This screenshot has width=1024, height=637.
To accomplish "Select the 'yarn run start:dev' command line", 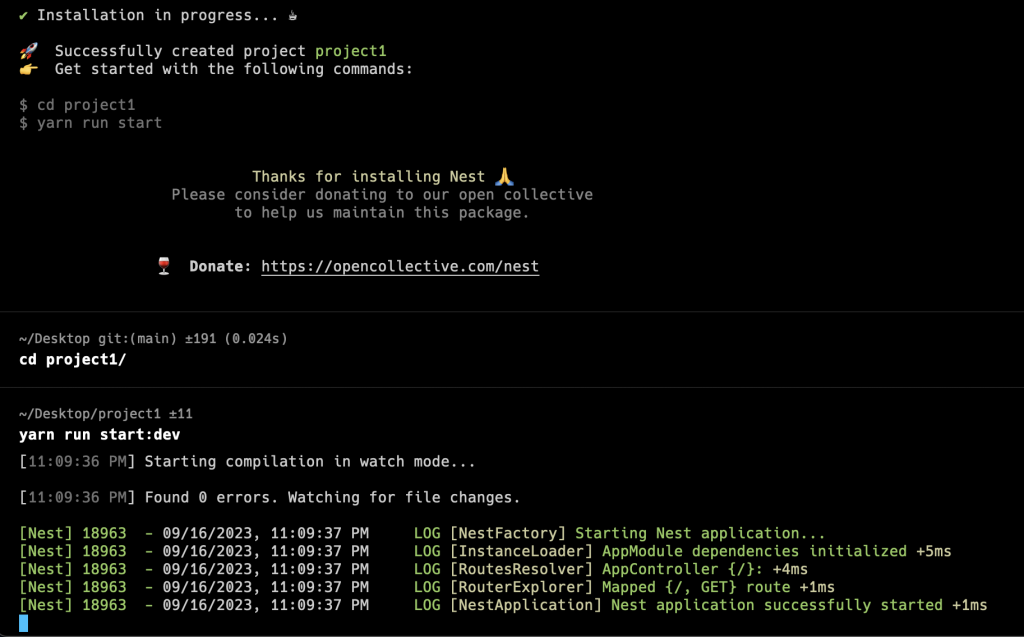I will click(99, 435).
